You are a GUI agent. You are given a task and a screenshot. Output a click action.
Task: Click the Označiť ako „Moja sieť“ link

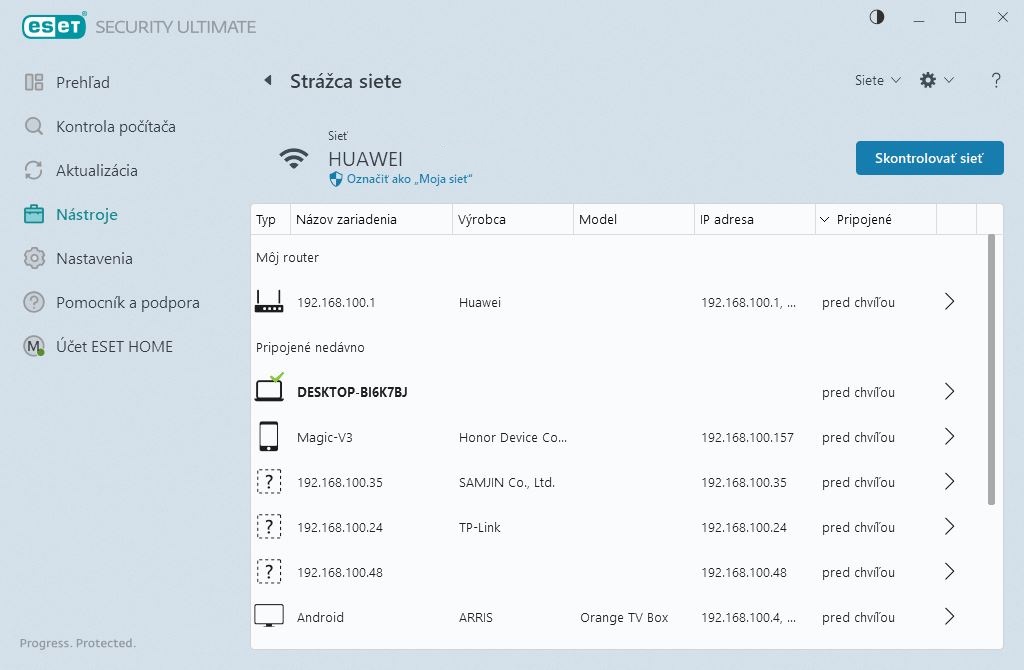point(408,178)
